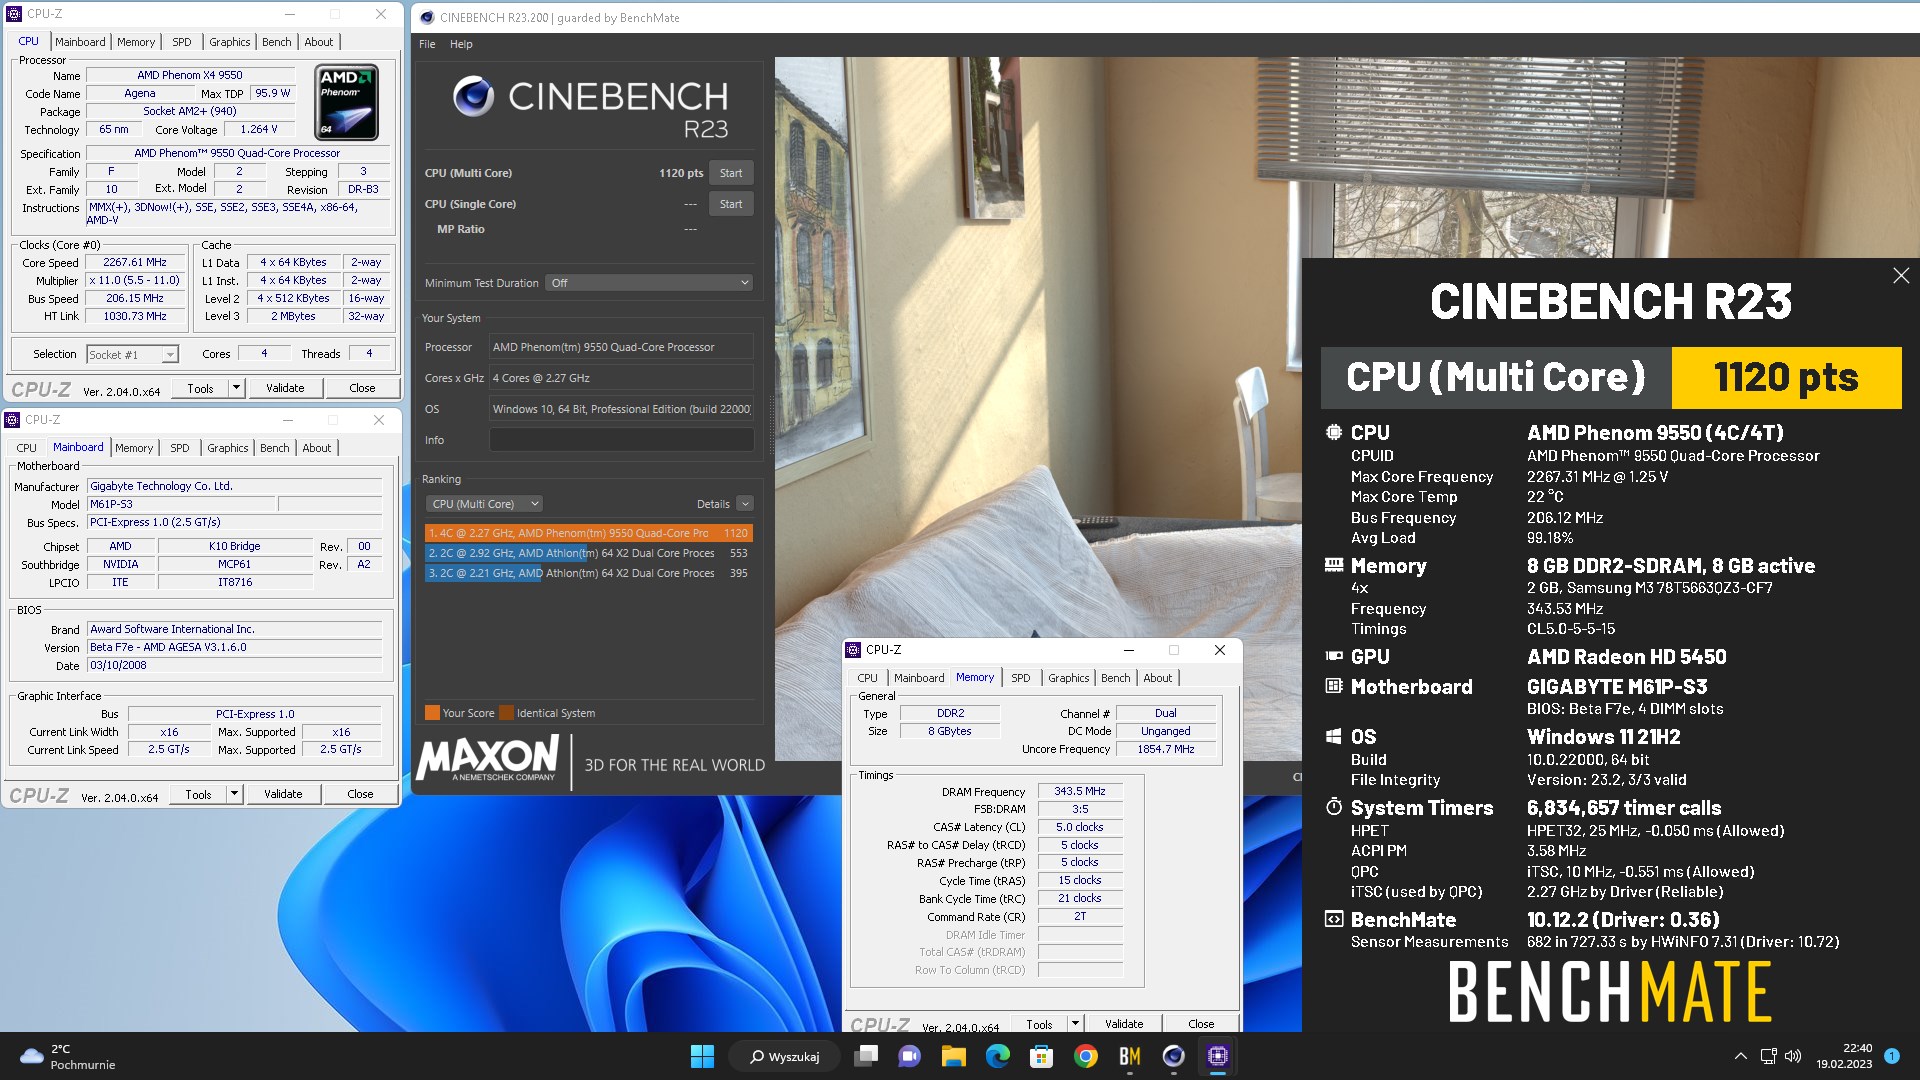Click DRAM Frequency value 343.5 MHz
Screen dimensions: 1920x1080
pos(1080,791)
